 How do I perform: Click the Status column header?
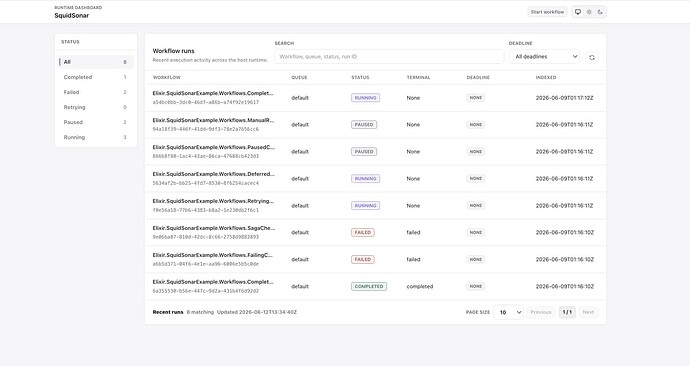(360, 77)
